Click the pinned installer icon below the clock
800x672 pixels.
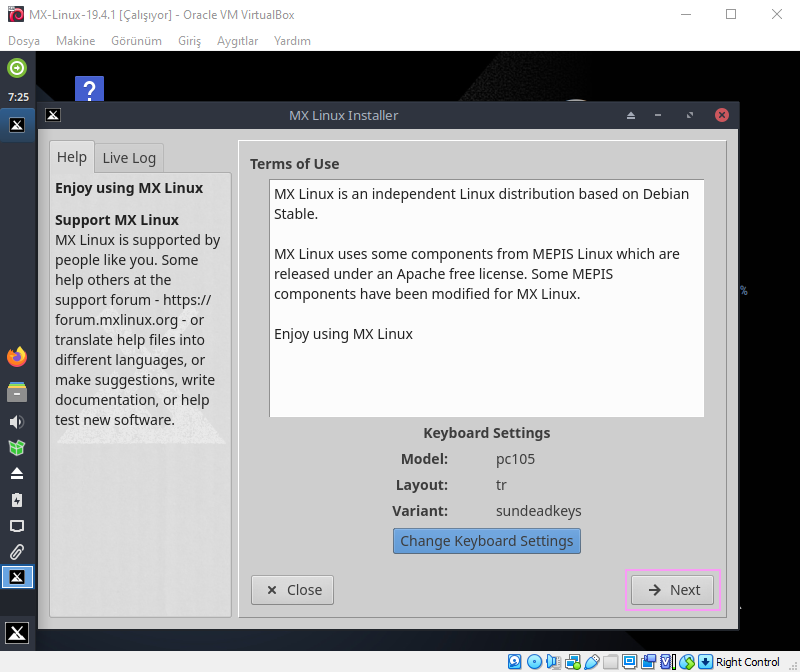(x=17, y=125)
